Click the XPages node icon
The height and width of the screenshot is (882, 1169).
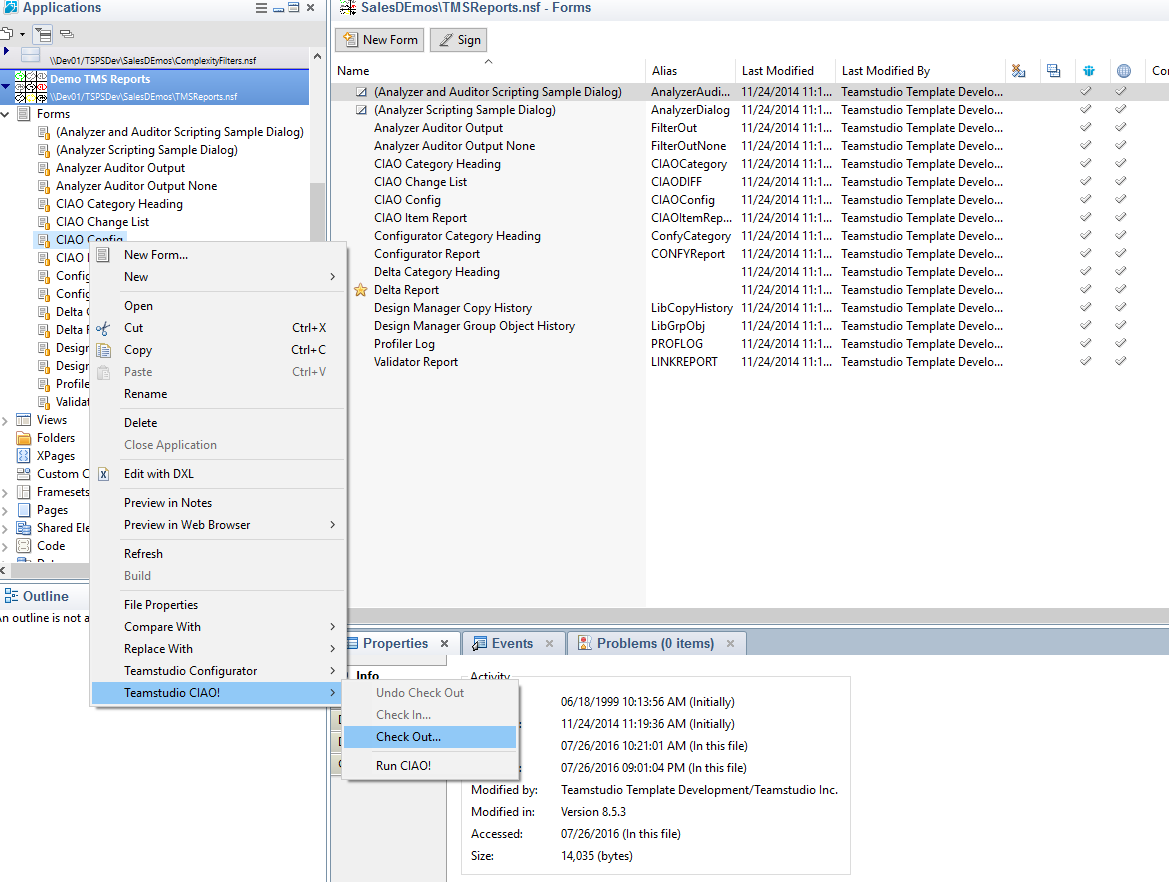point(24,456)
